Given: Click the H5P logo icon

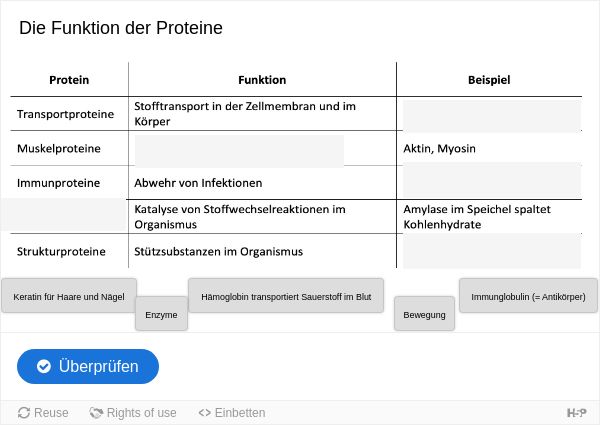Looking at the screenshot, I should 577,413.
